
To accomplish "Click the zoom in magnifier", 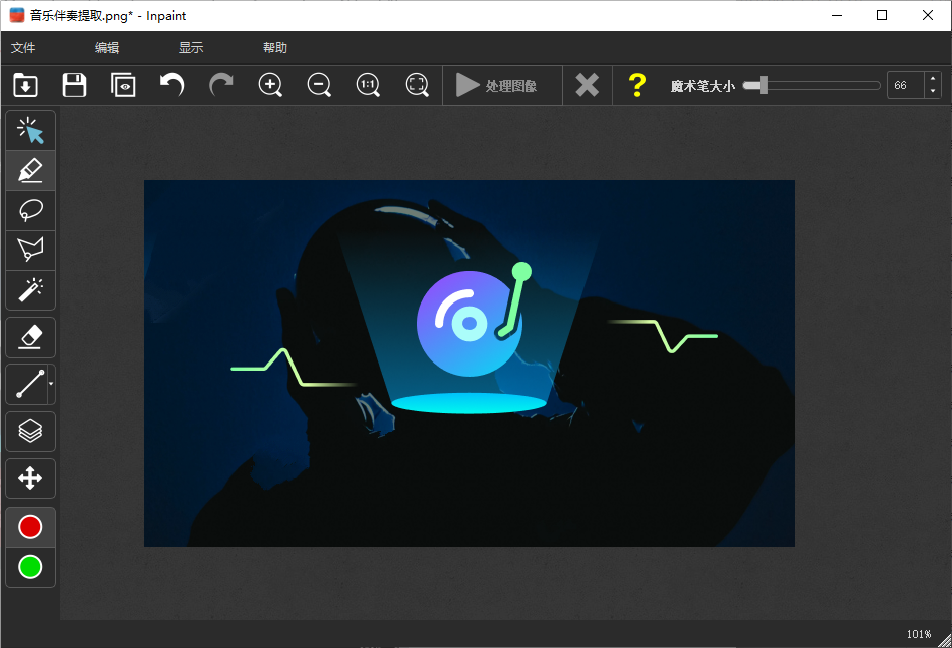I will tap(270, 85).
